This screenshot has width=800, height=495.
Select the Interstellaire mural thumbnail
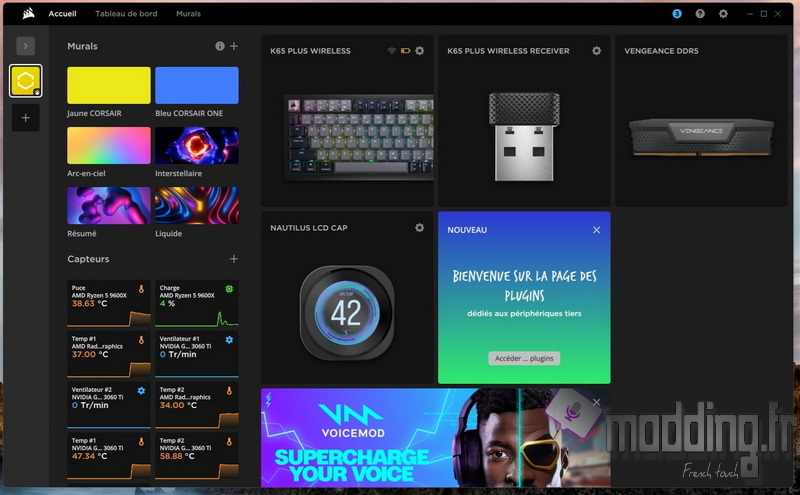click(197, 146)
